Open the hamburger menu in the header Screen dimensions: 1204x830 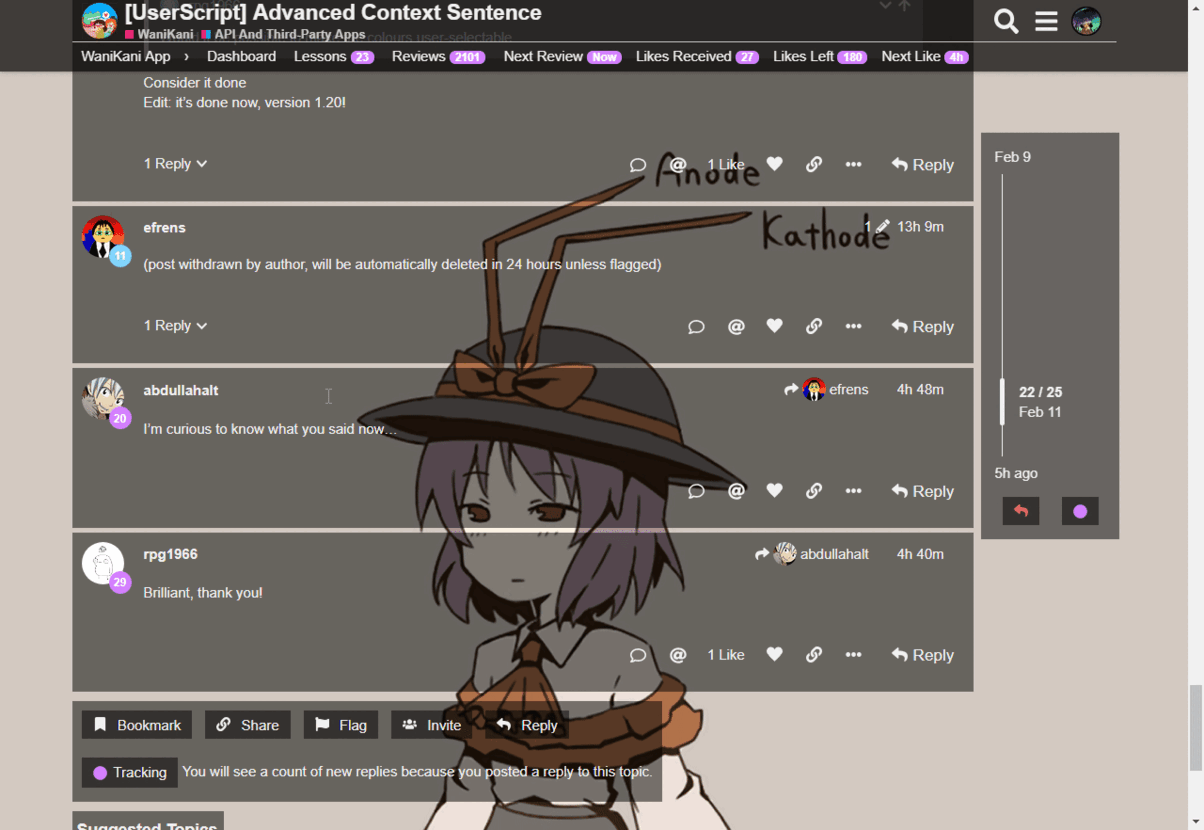click(x=1046, y=21)
